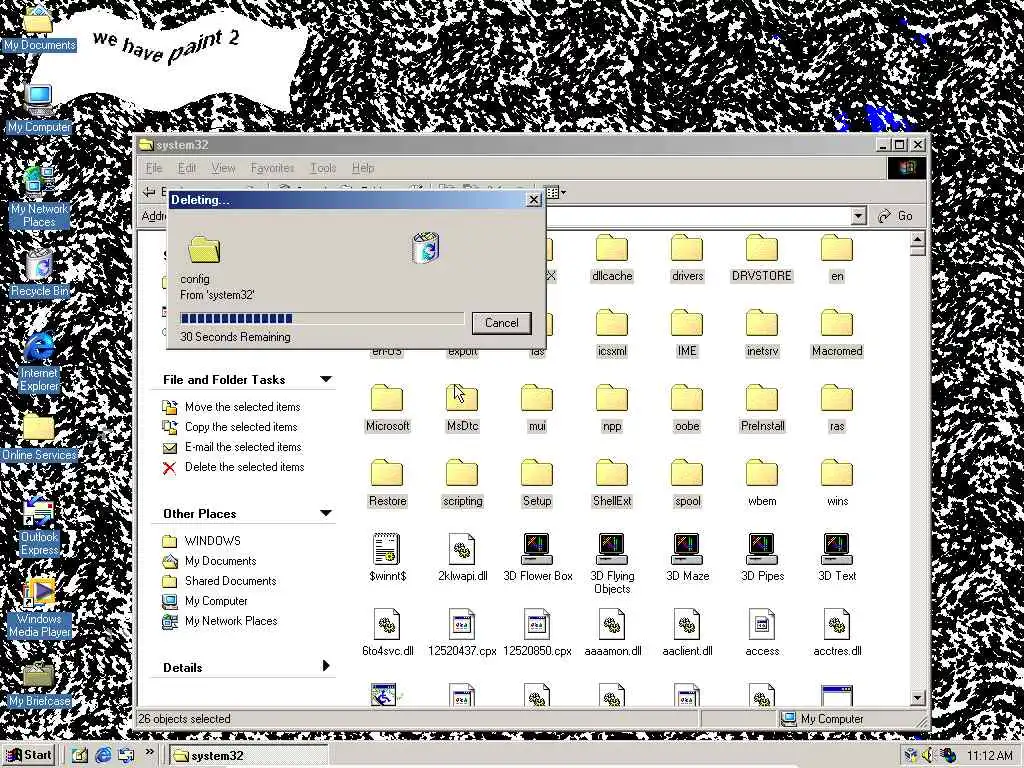The image size is (1024, 768).
Task: Select the wins folder
Action: click(x=837, y=485)
